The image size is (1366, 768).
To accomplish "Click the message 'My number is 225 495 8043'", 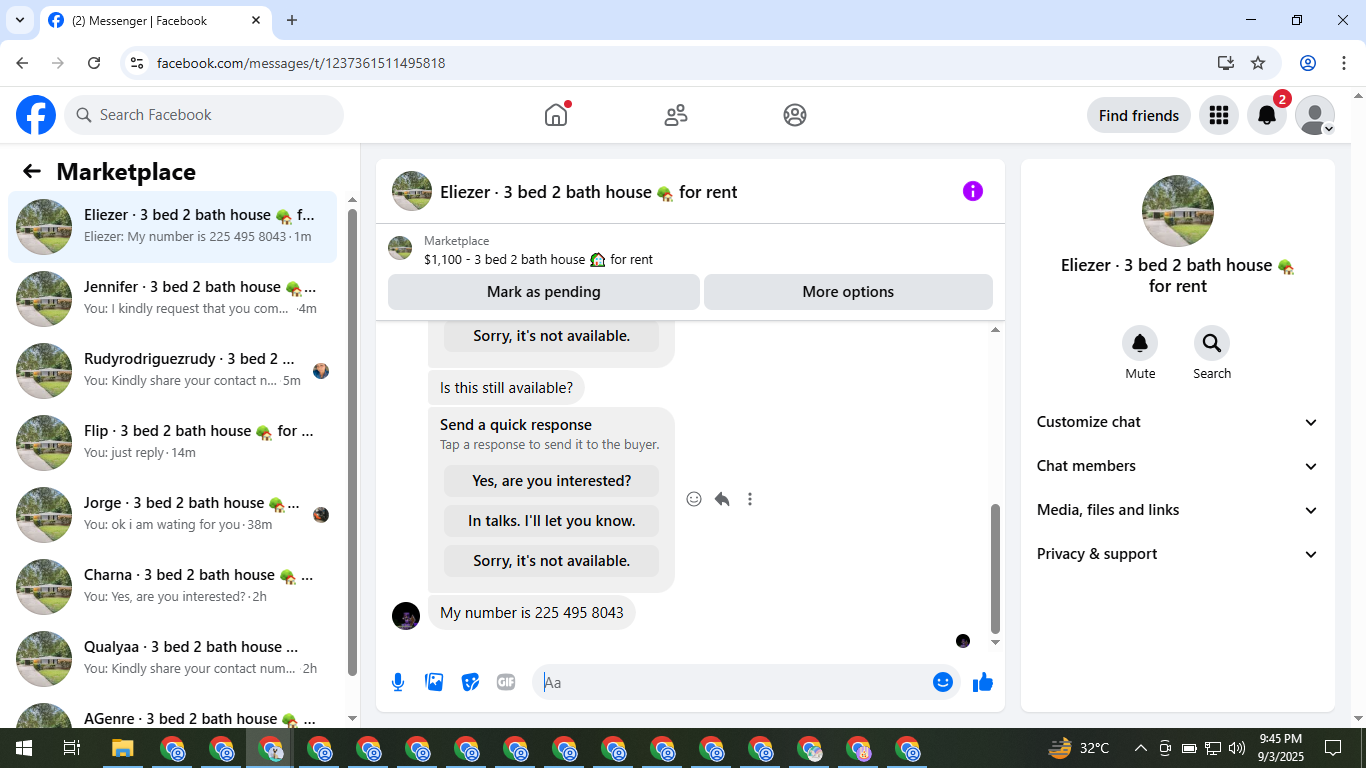I will point(532,613).
